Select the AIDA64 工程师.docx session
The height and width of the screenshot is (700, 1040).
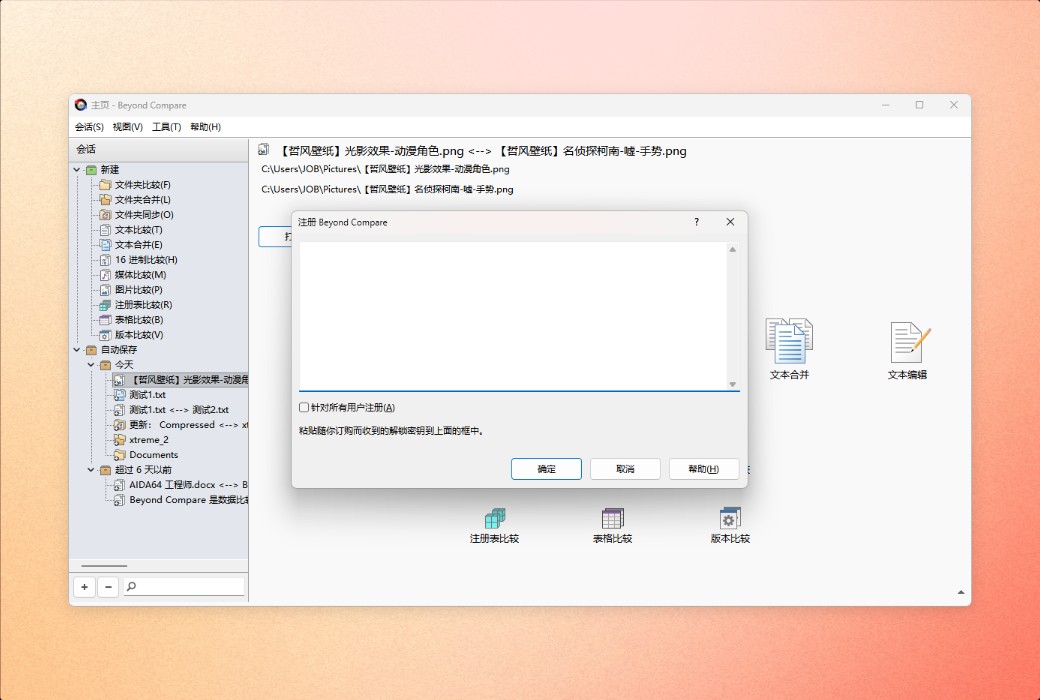coord(188,485)
